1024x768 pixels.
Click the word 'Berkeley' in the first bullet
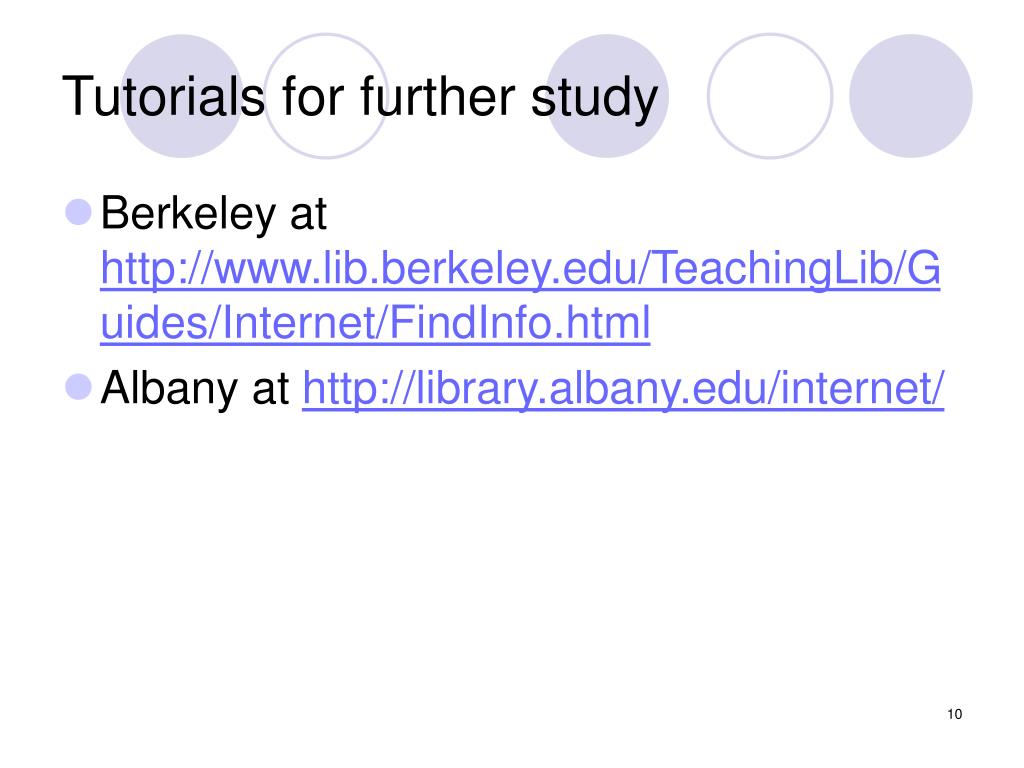(x=188, y=216)
